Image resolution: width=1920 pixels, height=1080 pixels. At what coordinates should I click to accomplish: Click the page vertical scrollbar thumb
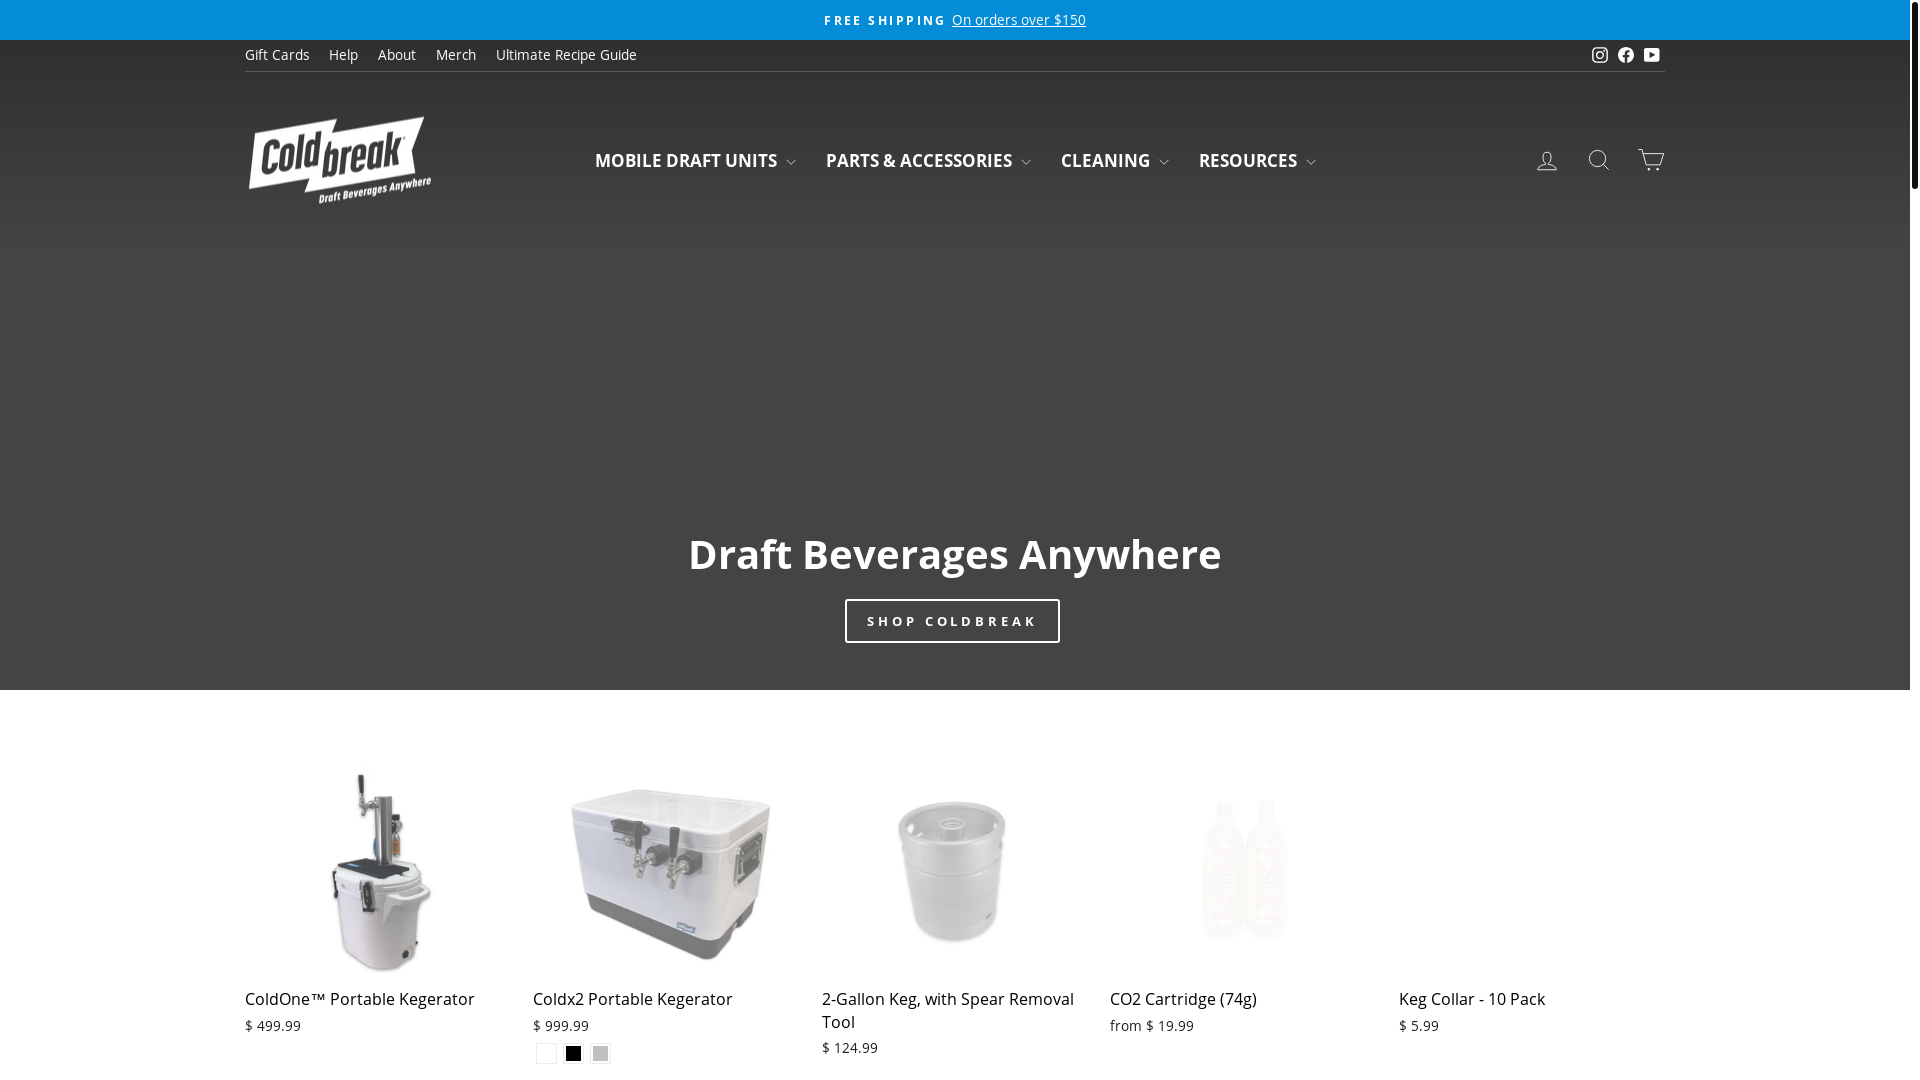click(1915, 95)
